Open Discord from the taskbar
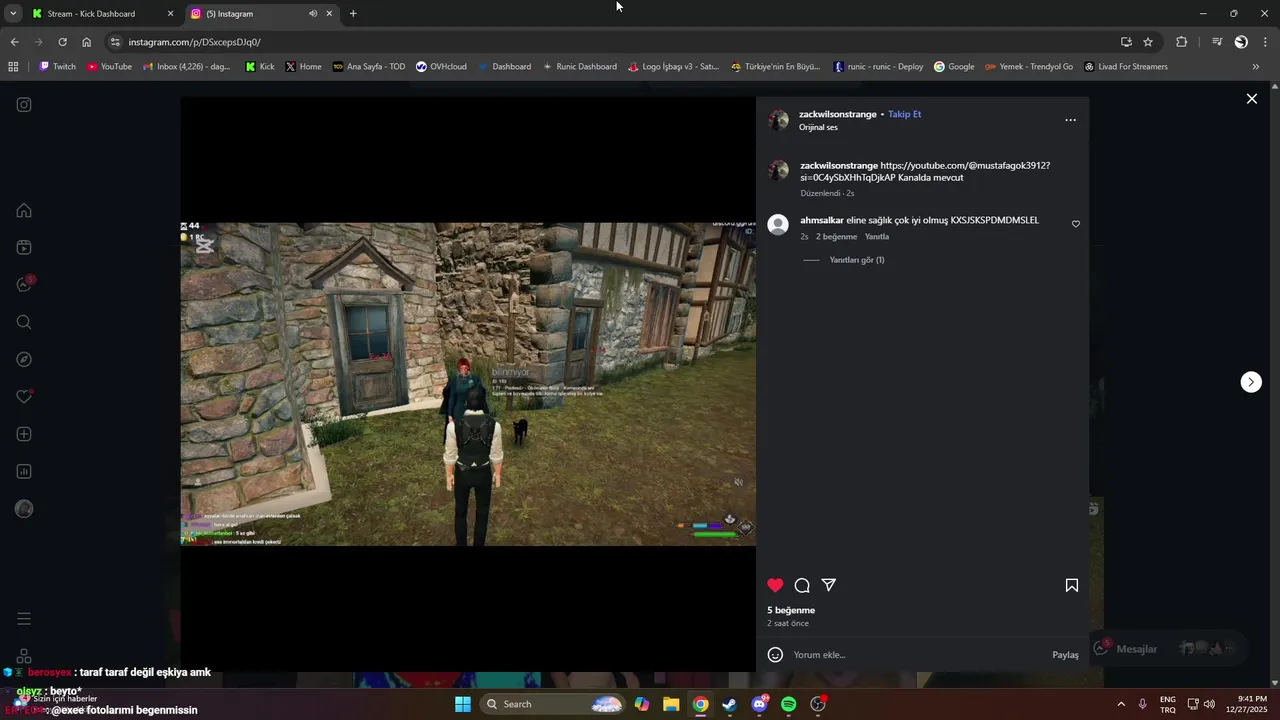The image size is (1280, 720). coord(759,704)
